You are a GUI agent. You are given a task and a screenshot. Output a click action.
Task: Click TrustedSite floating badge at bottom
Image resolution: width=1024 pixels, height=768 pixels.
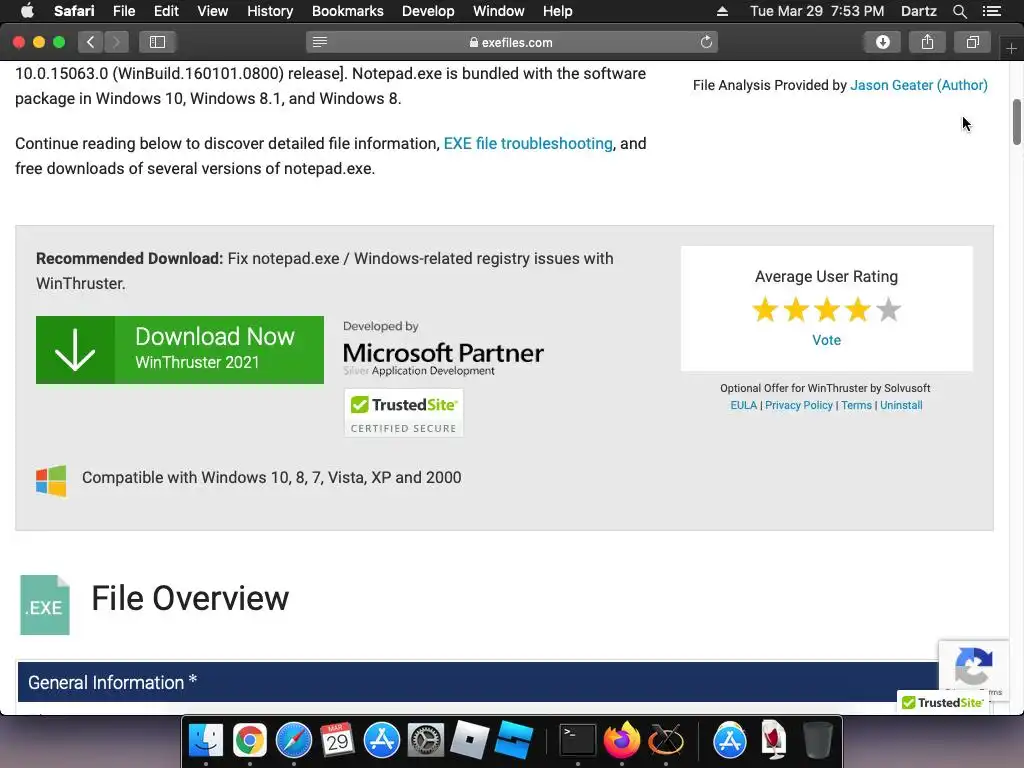(942, 703)
